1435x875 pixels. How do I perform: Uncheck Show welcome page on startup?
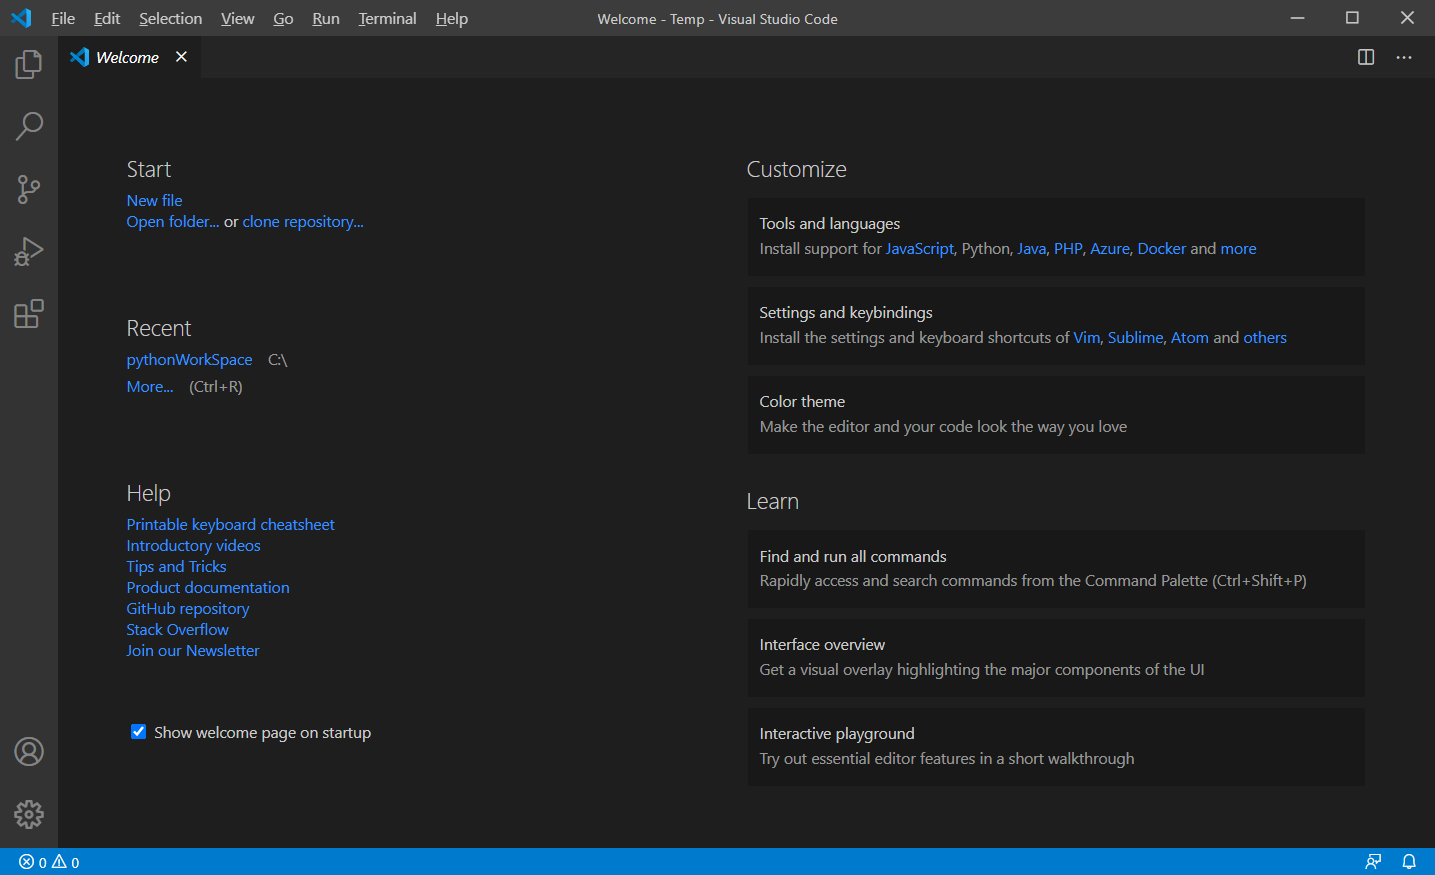pyautogui.click(x=138, y=732)
